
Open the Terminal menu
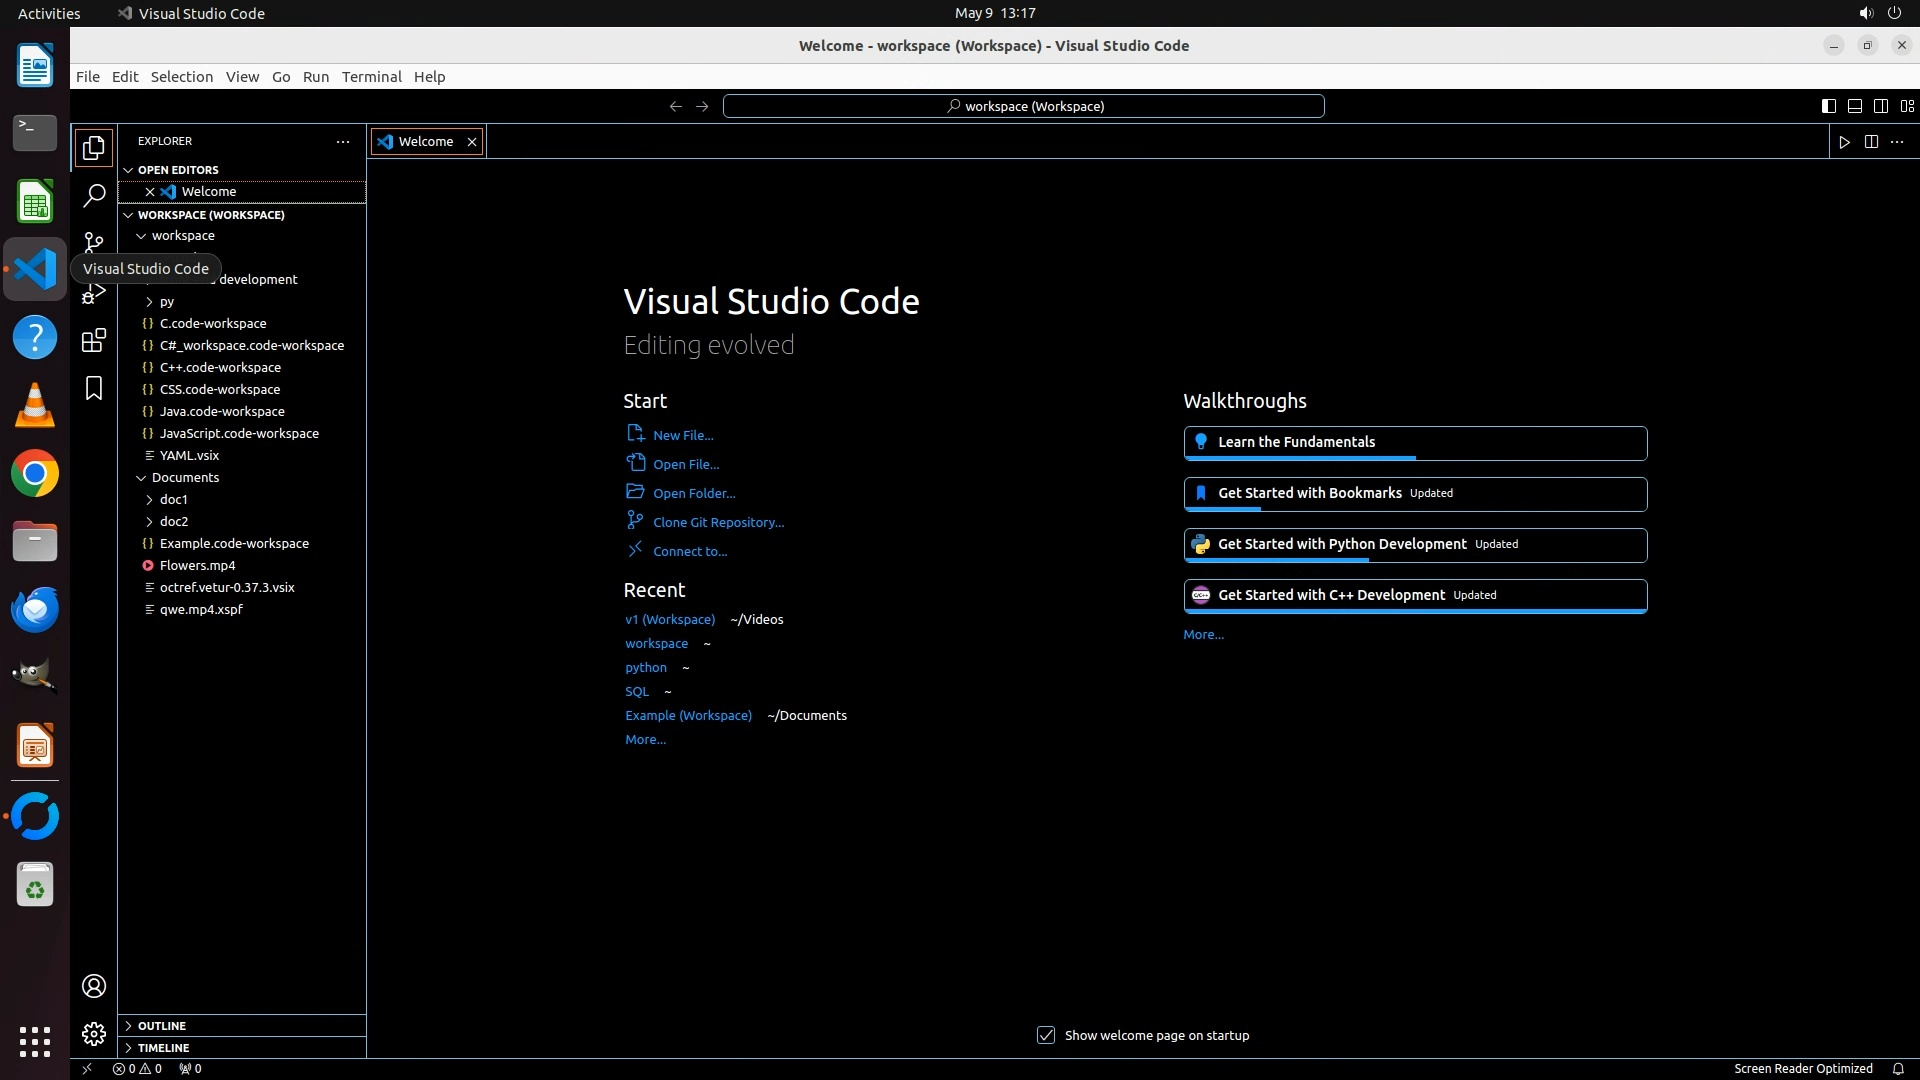[x=371, y=77]
